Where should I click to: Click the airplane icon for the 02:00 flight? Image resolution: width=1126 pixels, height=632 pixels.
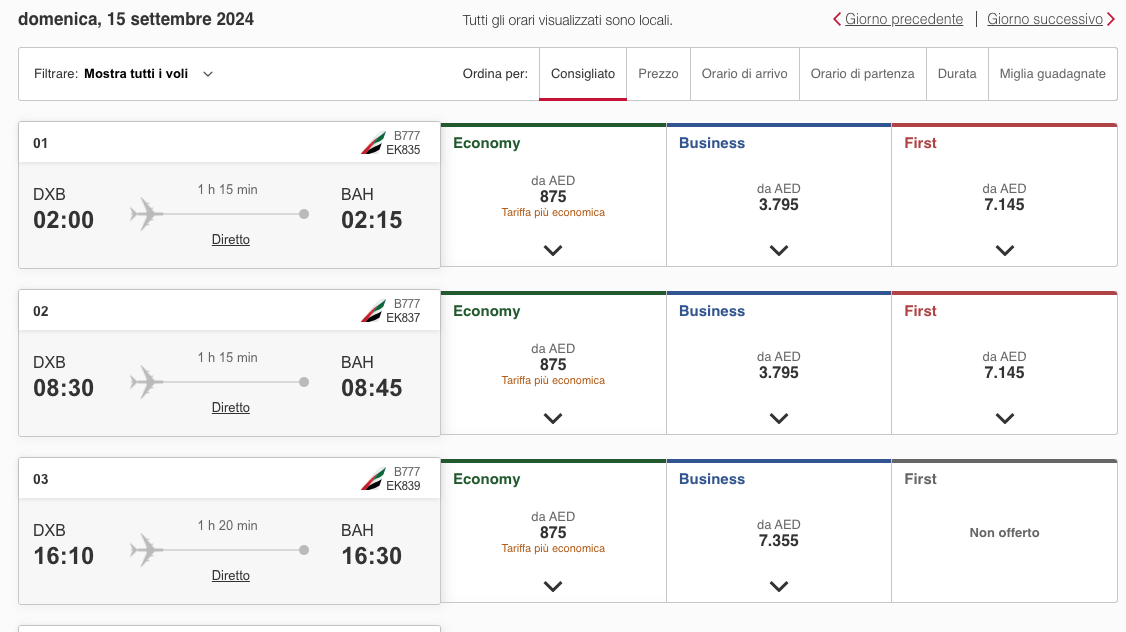[146, 213]
